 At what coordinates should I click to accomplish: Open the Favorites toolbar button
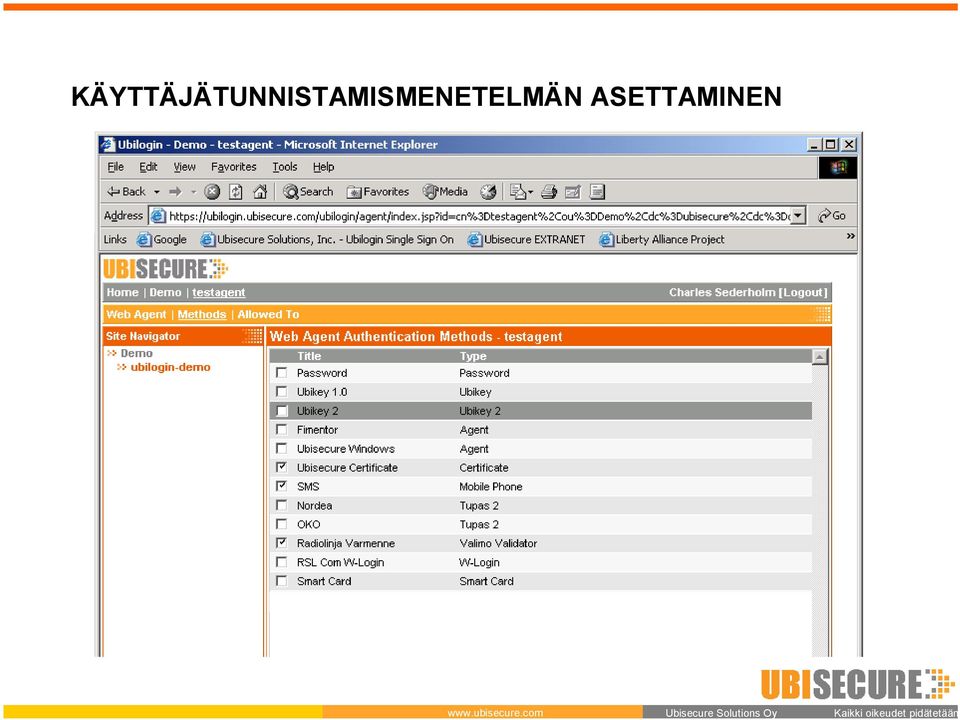(378, 192)
